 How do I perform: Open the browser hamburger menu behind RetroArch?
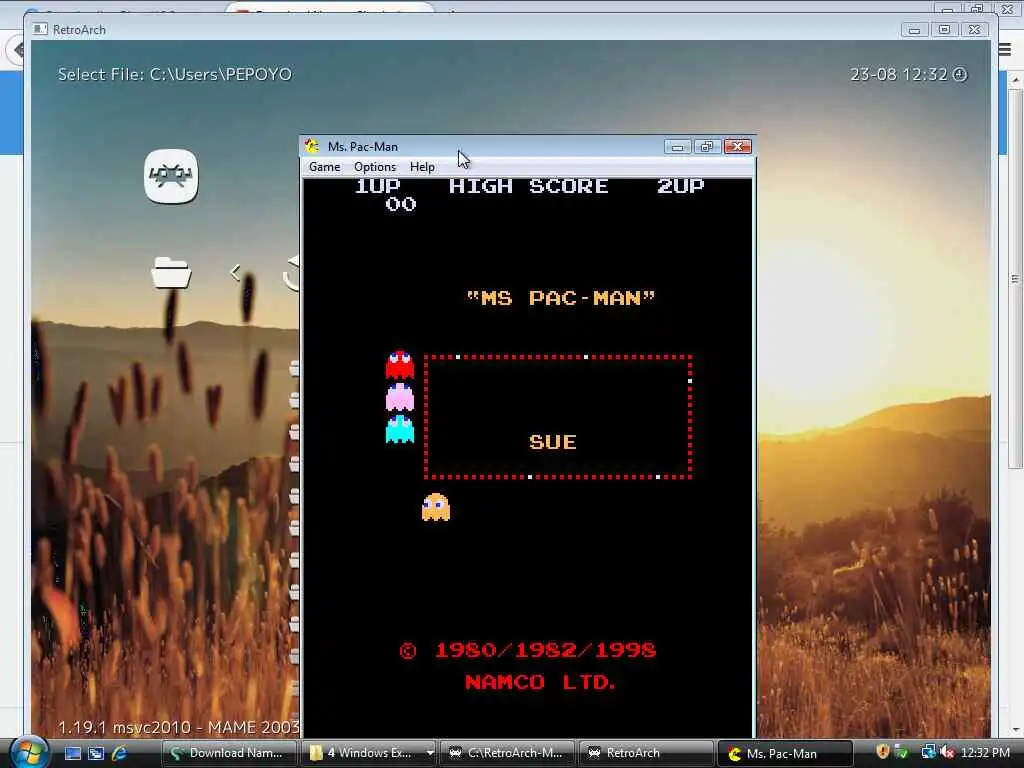(1005, 49)
